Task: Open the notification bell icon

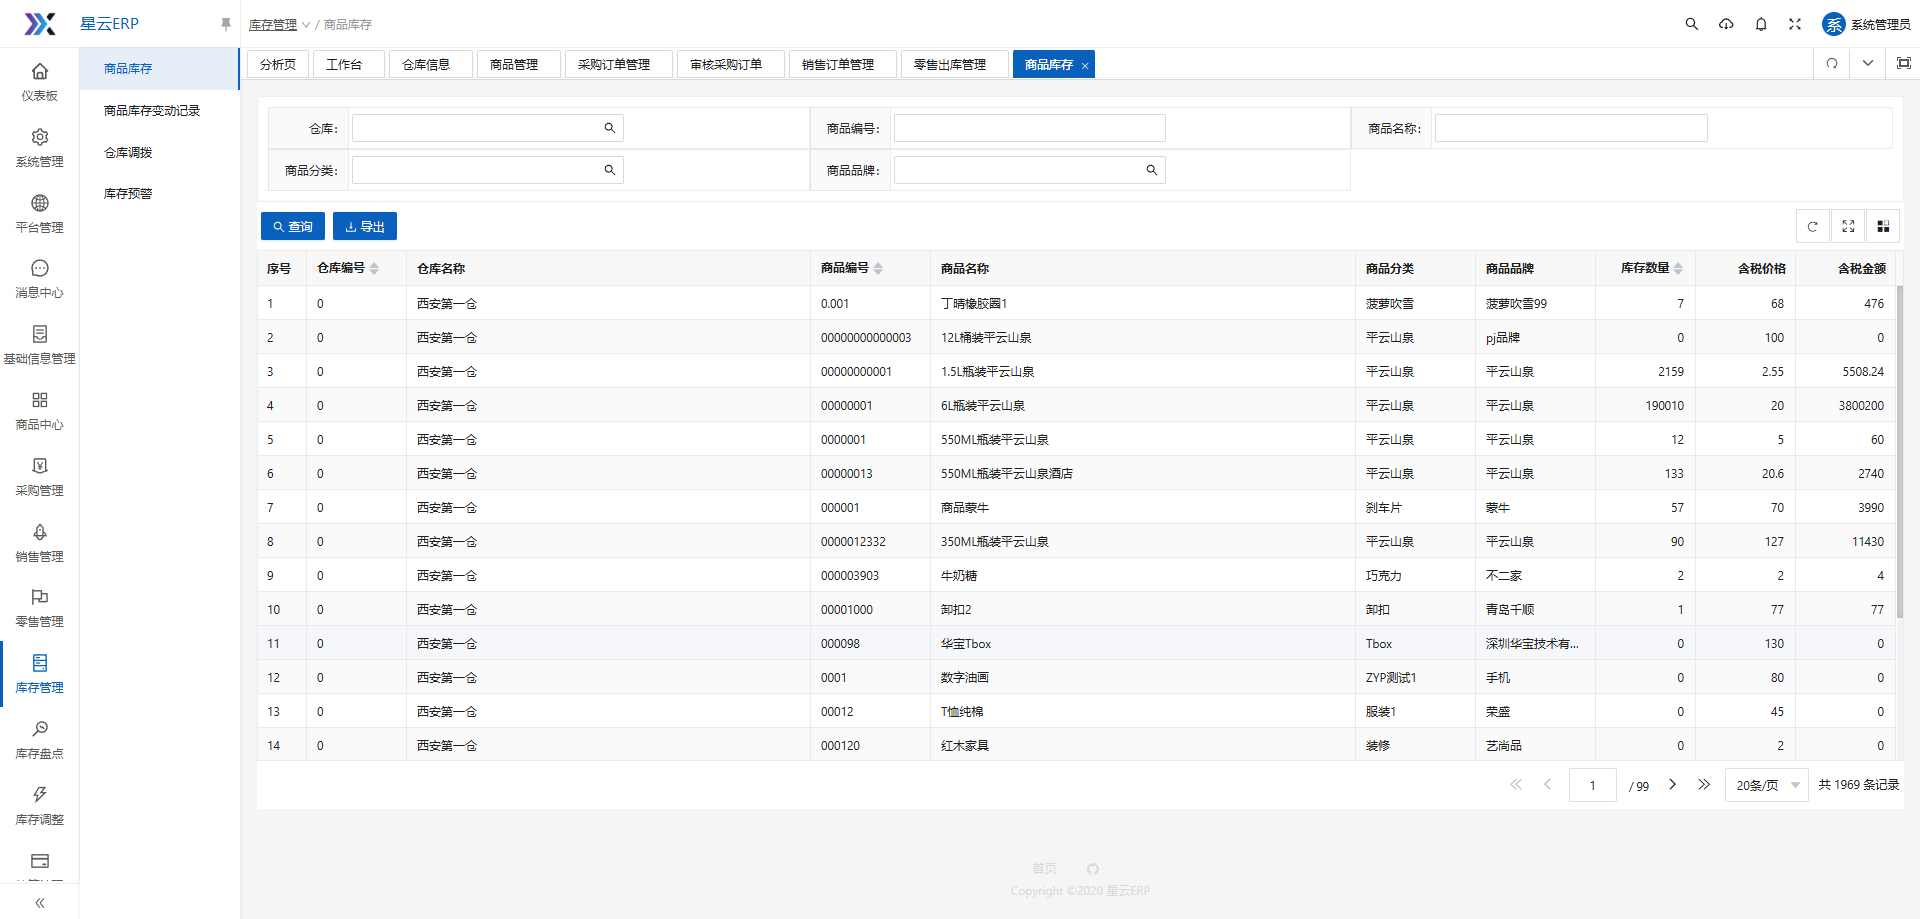Action: click(1761, 24)
